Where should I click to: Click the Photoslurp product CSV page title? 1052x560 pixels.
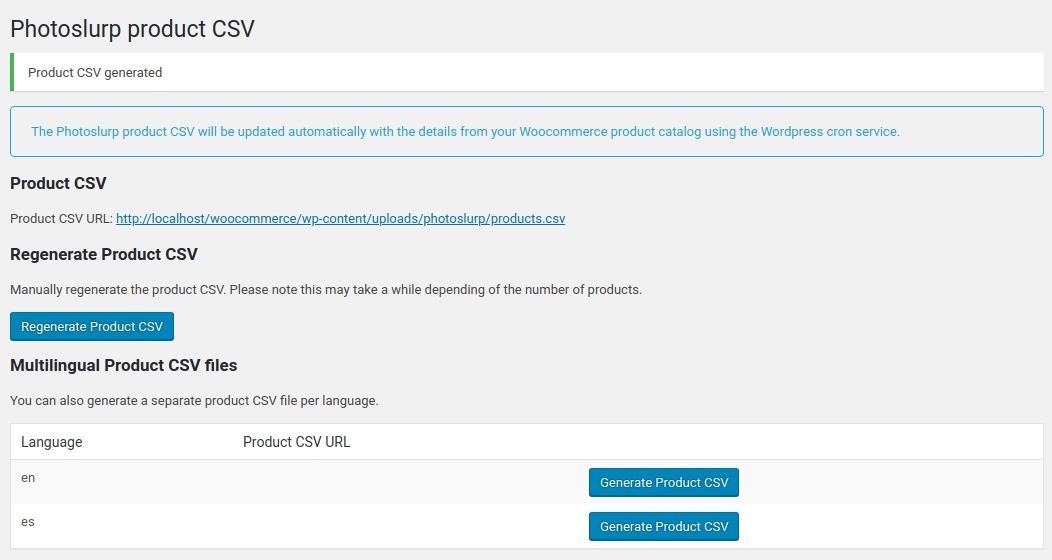pos(132,29)
